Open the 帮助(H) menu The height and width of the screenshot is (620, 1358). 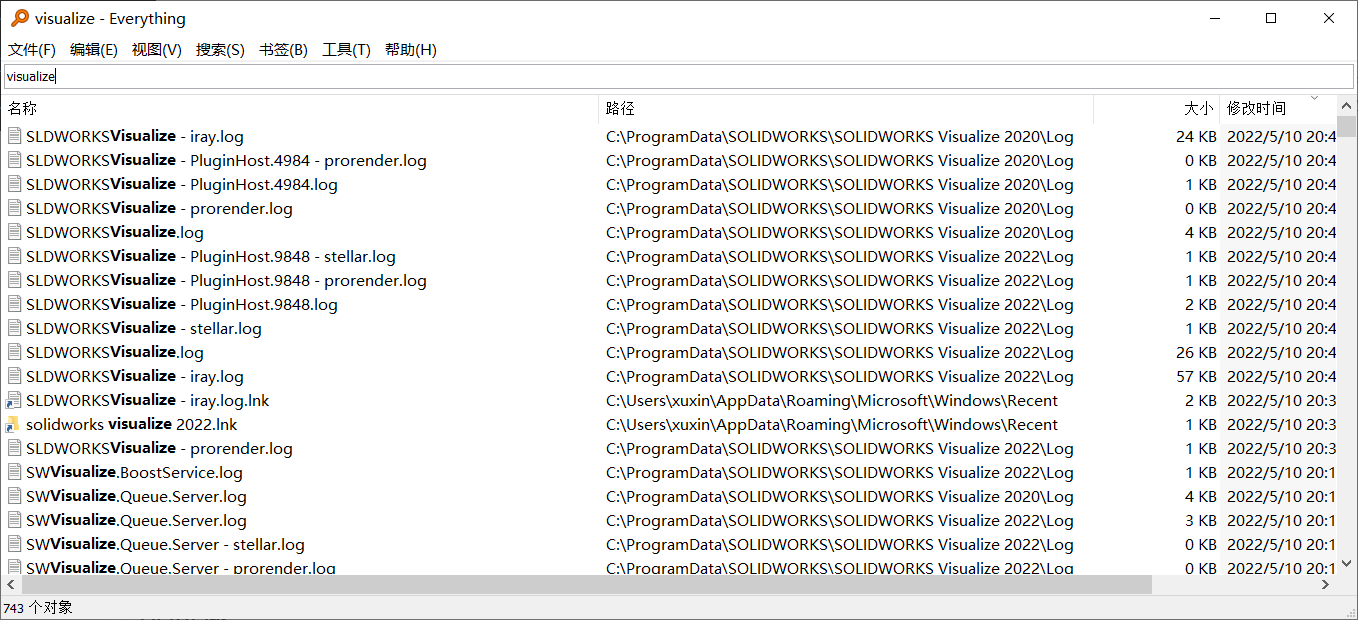(x=411, y=50)
